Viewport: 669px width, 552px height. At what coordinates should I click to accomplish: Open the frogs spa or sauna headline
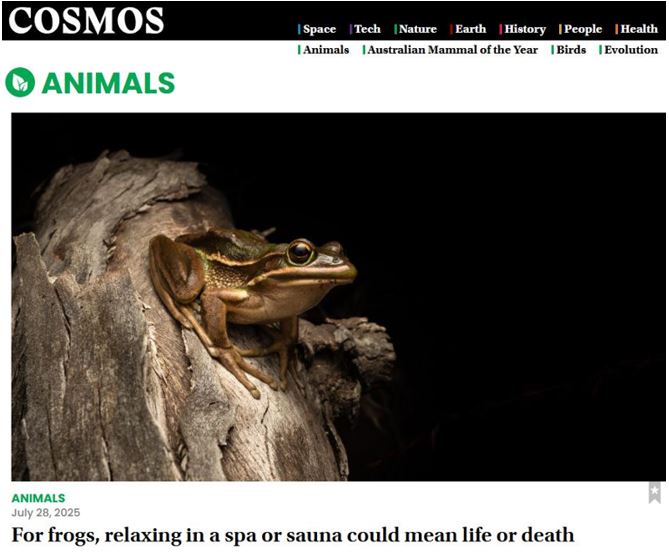click(x=293, y=535)
